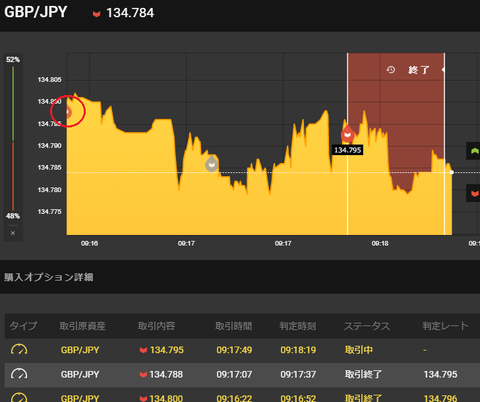This screenshot has height=402, width=480.
Task: Click the 134.795 price tag on chart
Action: 348,150
